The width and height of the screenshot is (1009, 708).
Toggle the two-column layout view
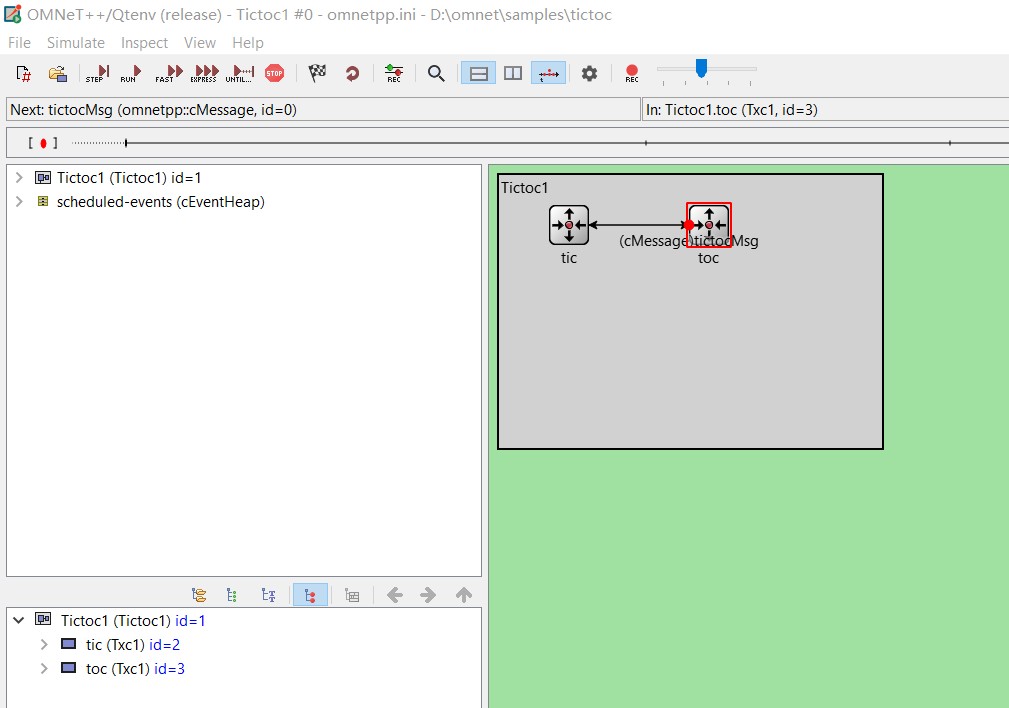(512, 72)
